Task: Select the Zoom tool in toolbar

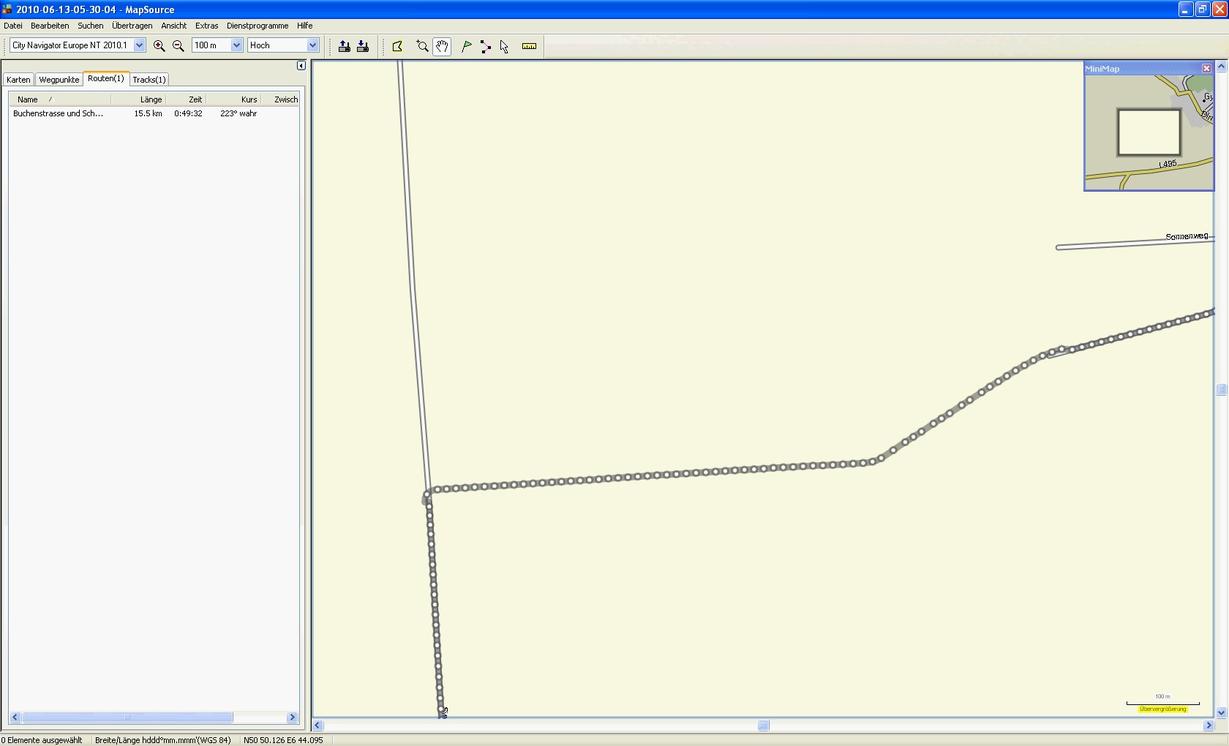Action: tap(422, 46)
